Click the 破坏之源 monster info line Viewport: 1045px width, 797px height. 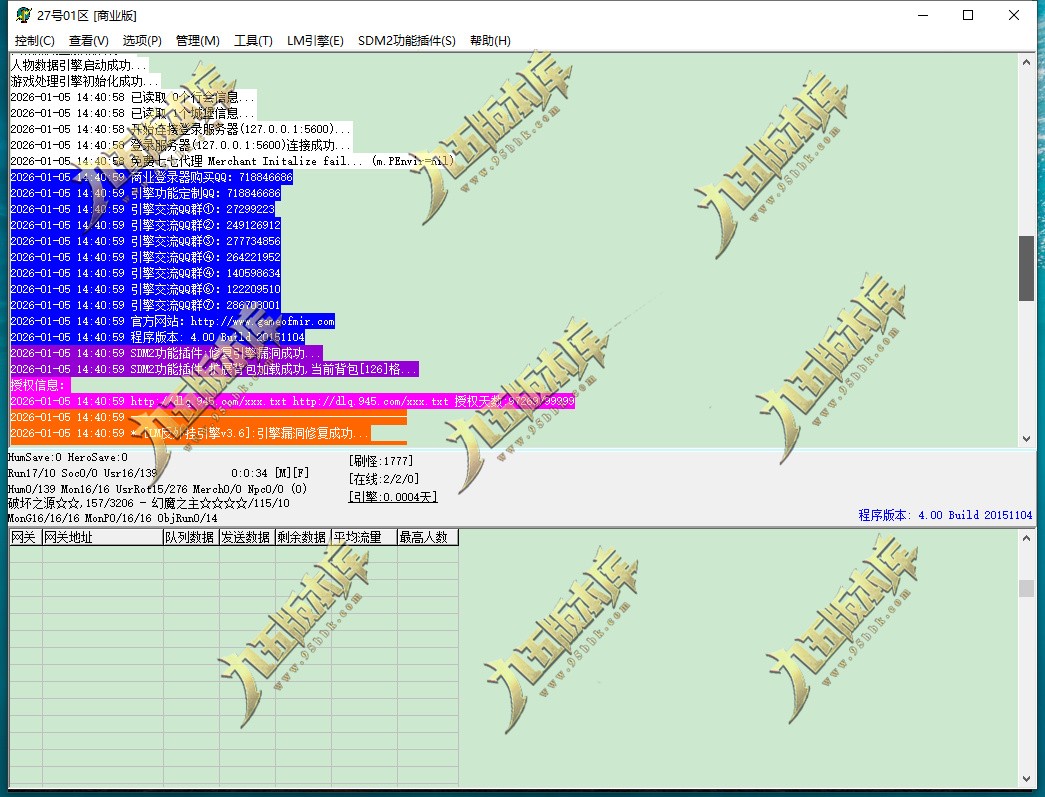(149, 503)
